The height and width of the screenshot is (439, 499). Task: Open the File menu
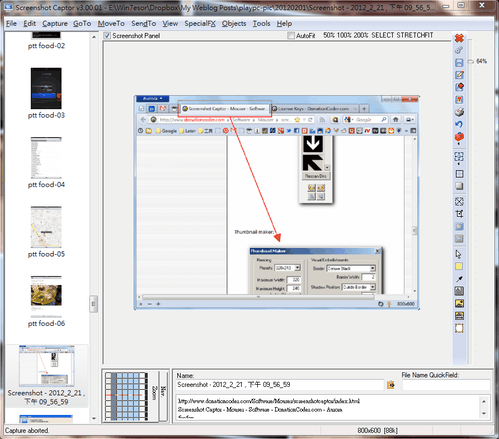pyautogui.click(x=11, y=24)
